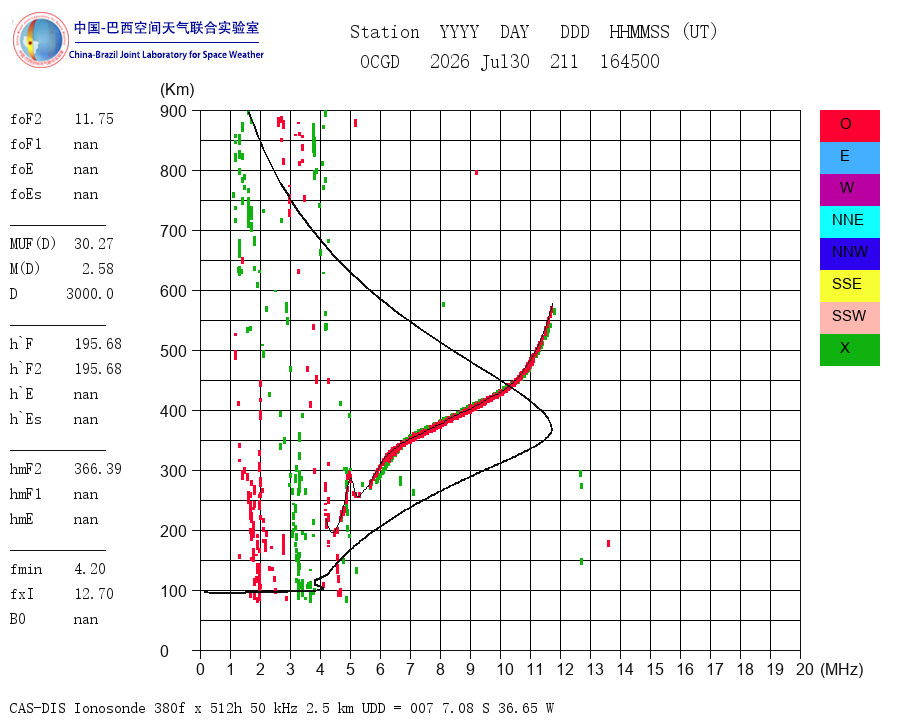The height and width of the screenshot is (720, 900).
Task: Click the timestamp 164500 in header
Action: [630, 62]
